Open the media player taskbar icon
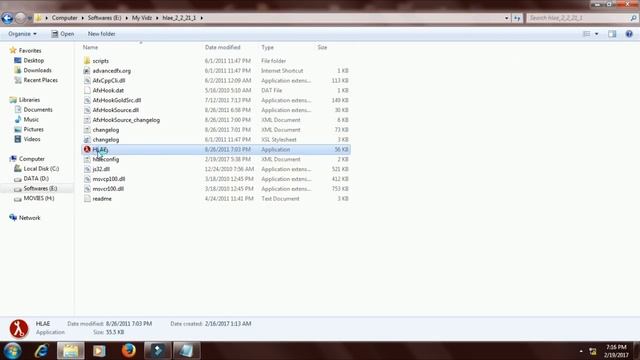The height and width of the screenshot is (360, 640). 99,351
